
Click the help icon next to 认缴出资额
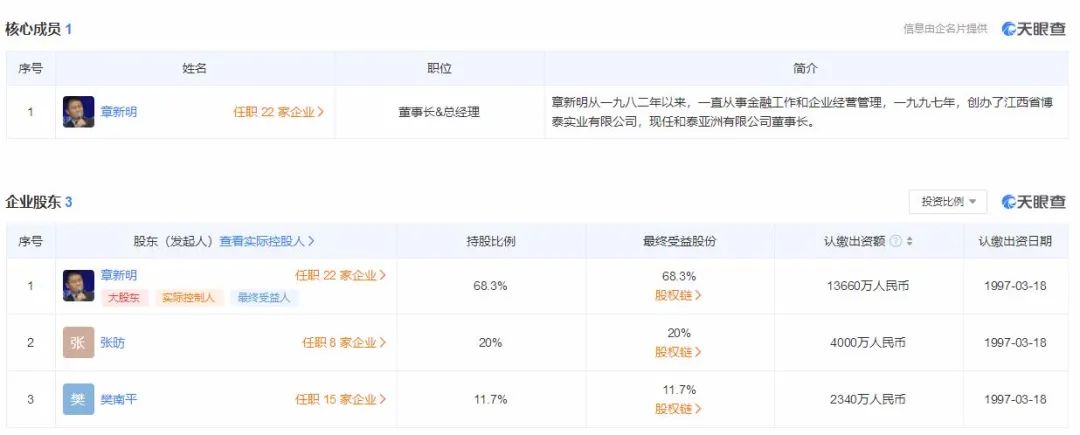tap(896, 241)
